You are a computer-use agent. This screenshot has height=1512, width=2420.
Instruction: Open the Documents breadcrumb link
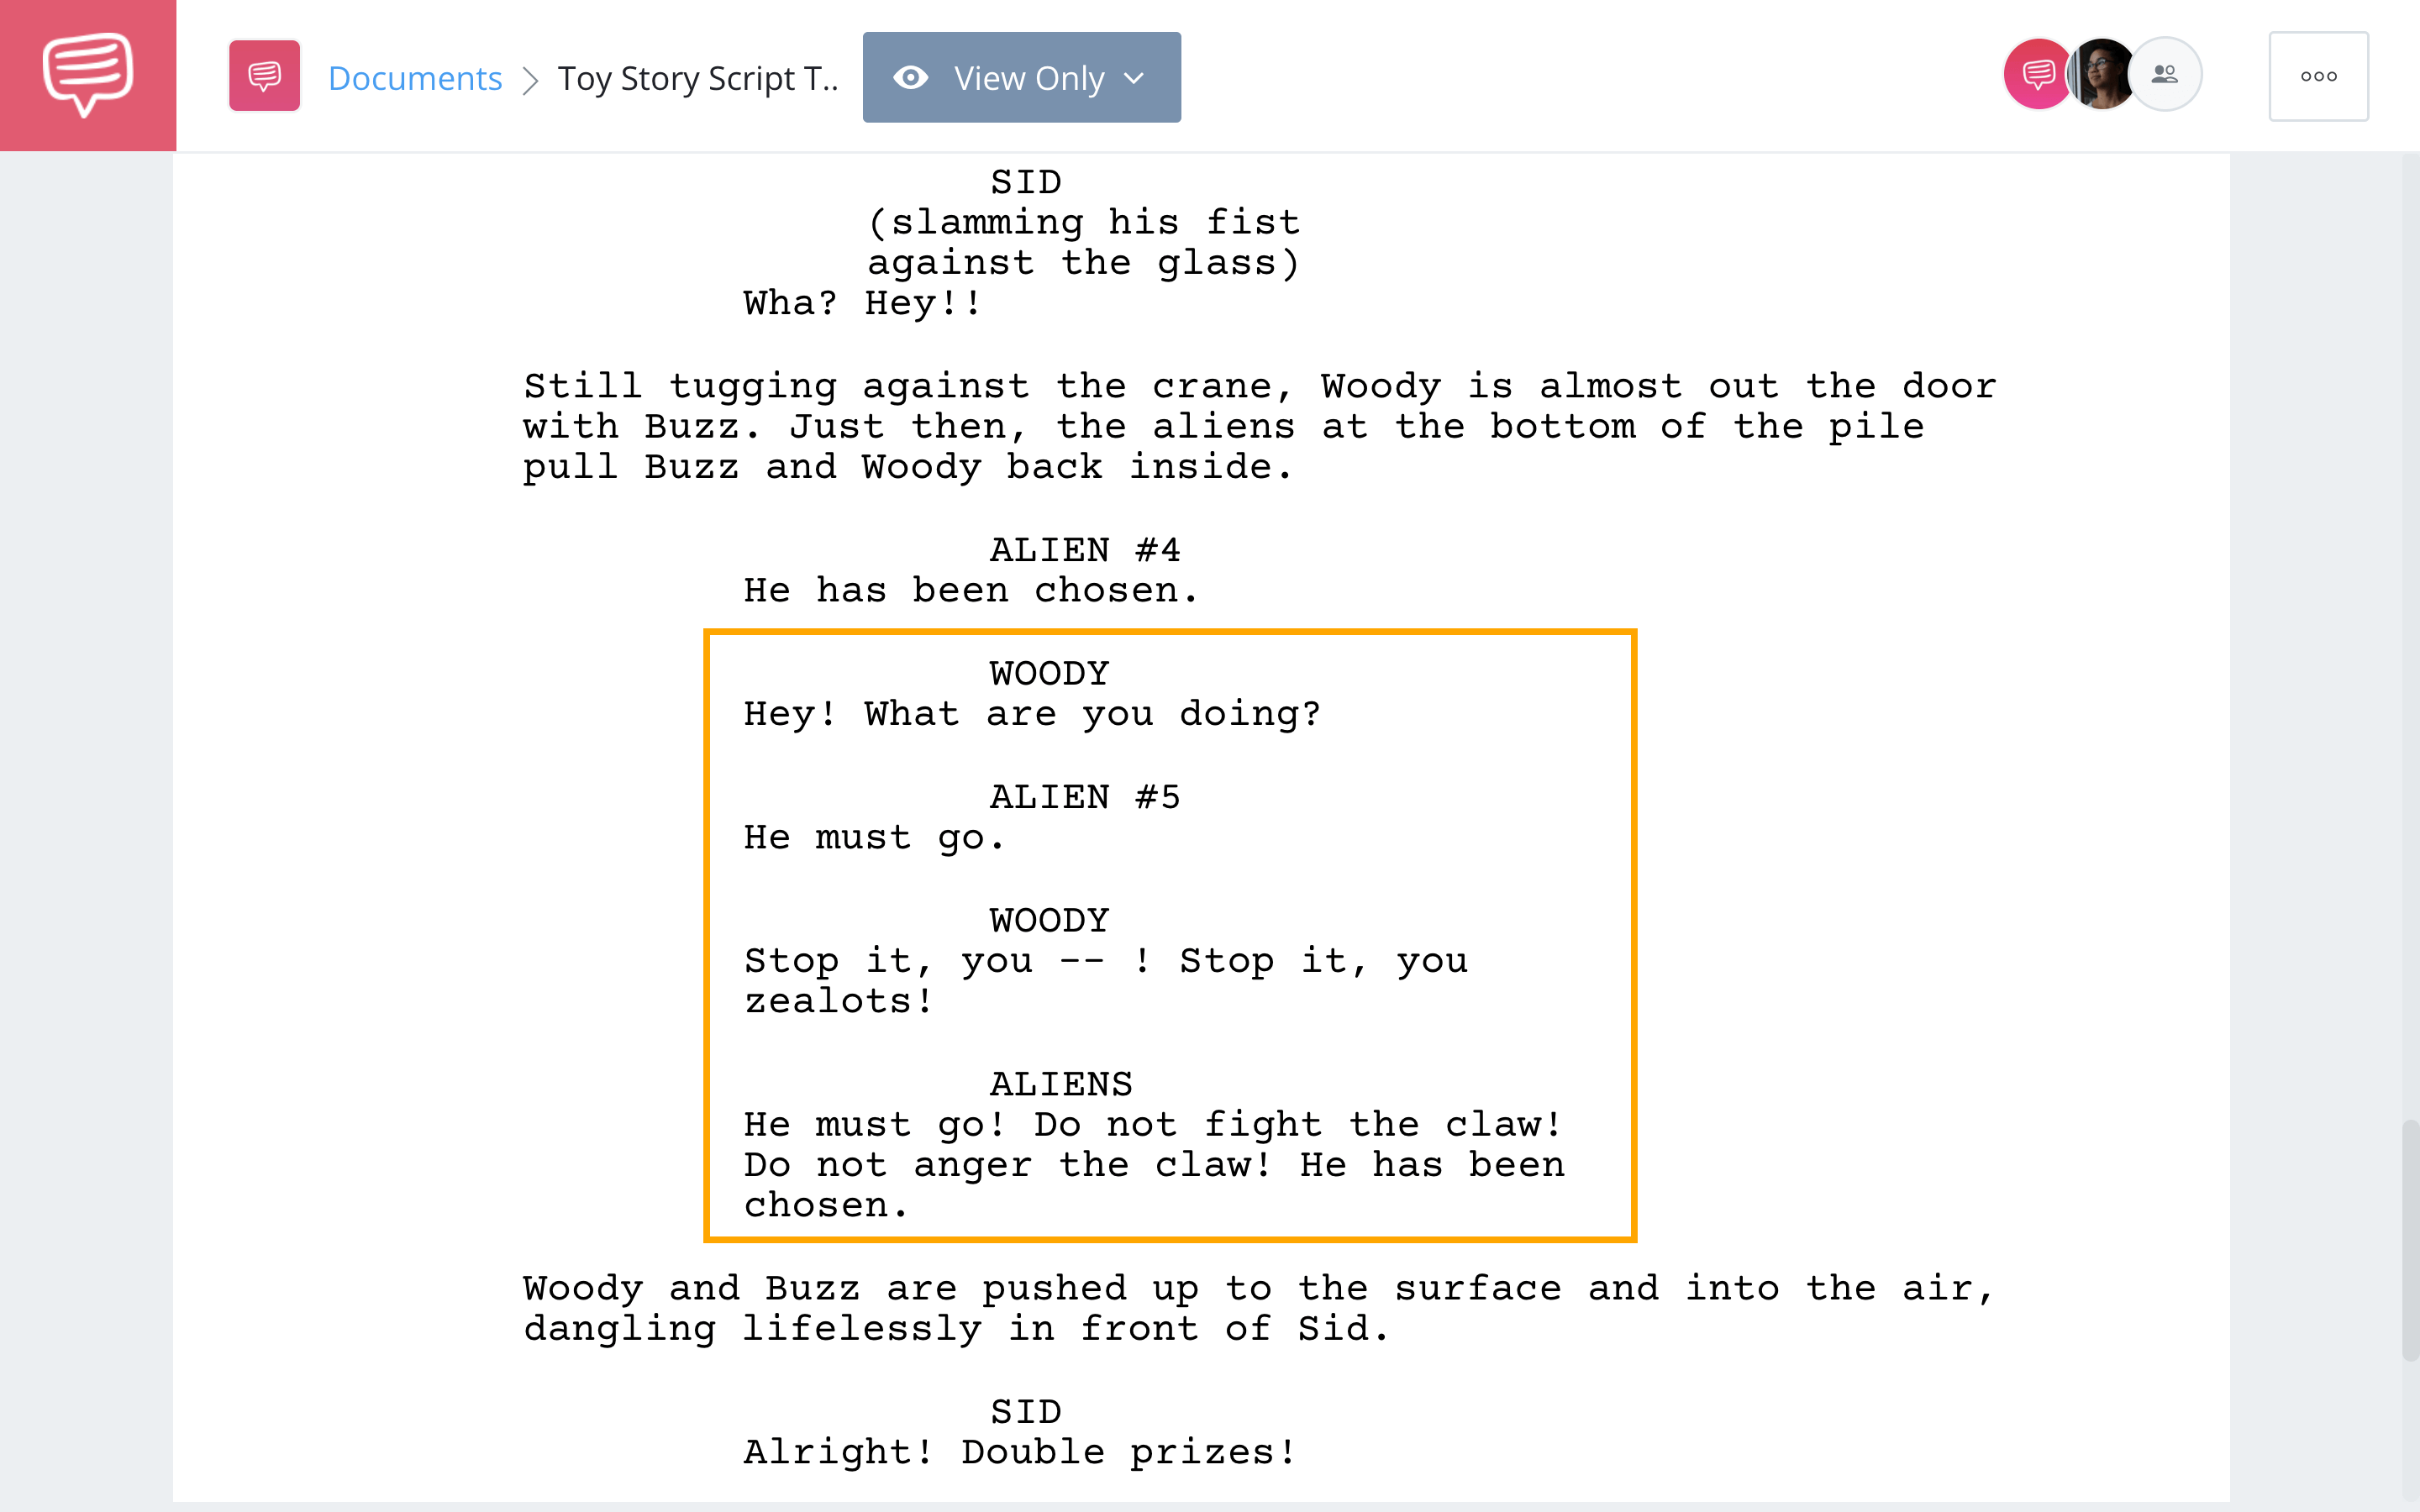coord(415,78)
